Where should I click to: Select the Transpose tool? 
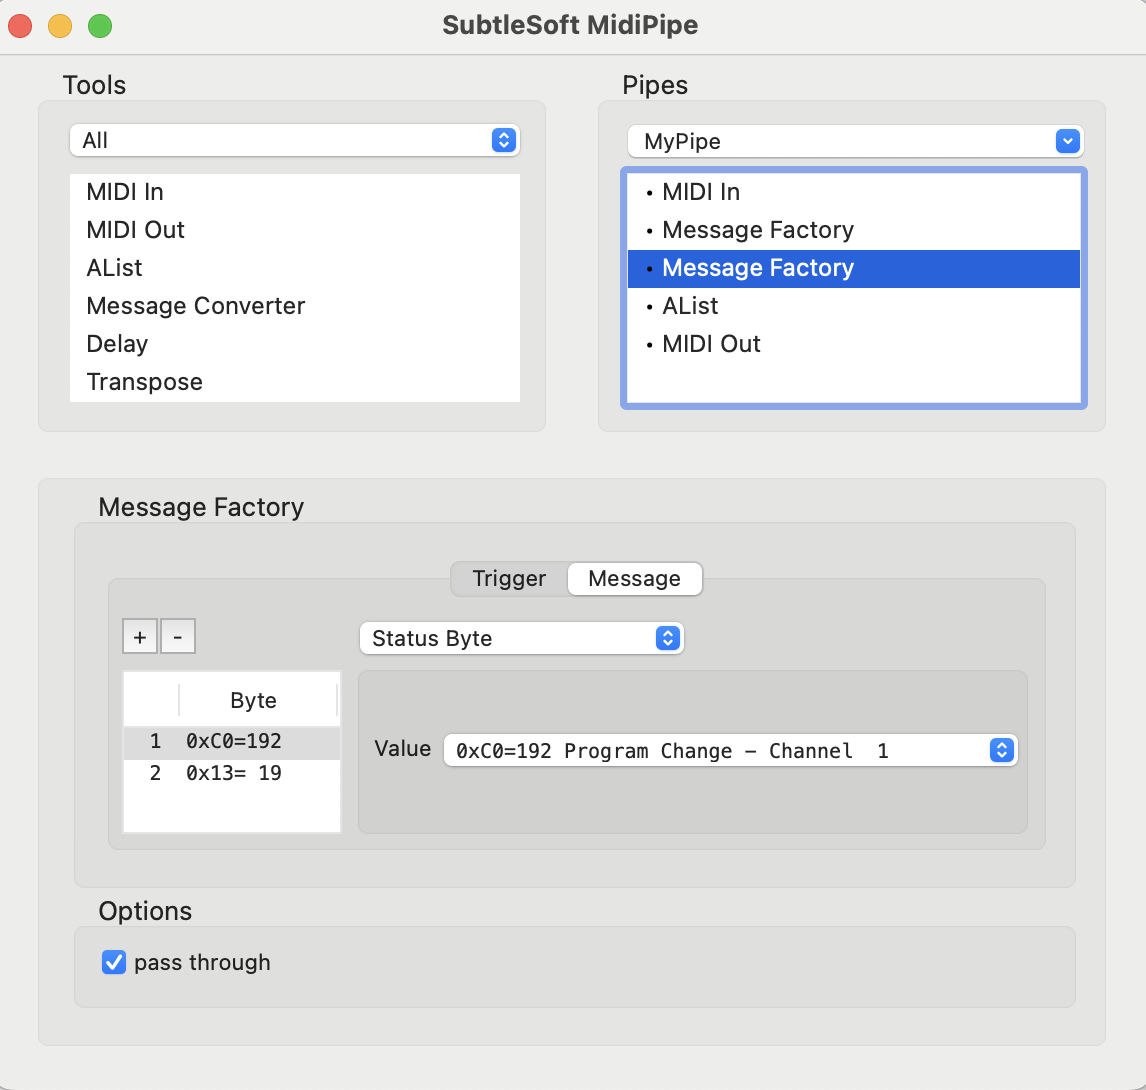pyautogui.click(x=145, y=382)
